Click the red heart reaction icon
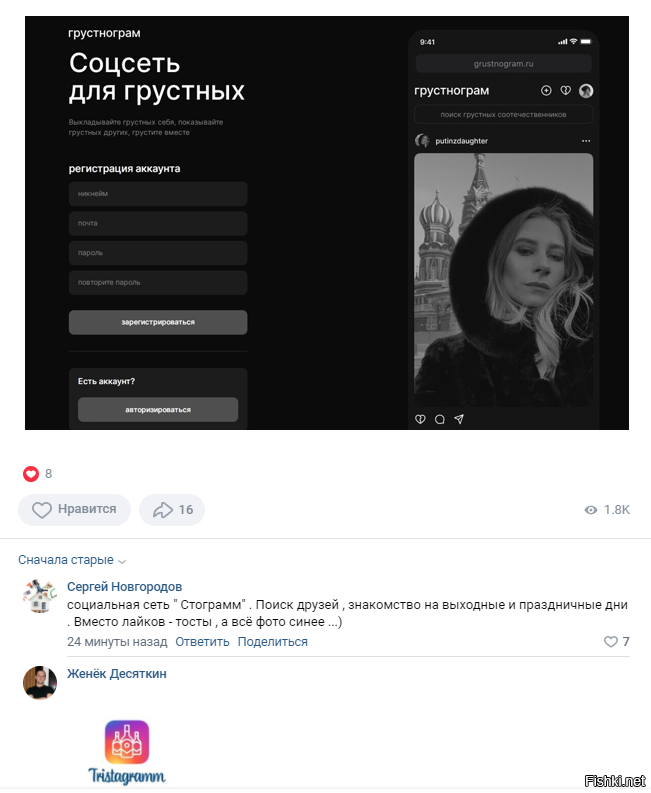651x793 pixels. (x=31, y=474)
